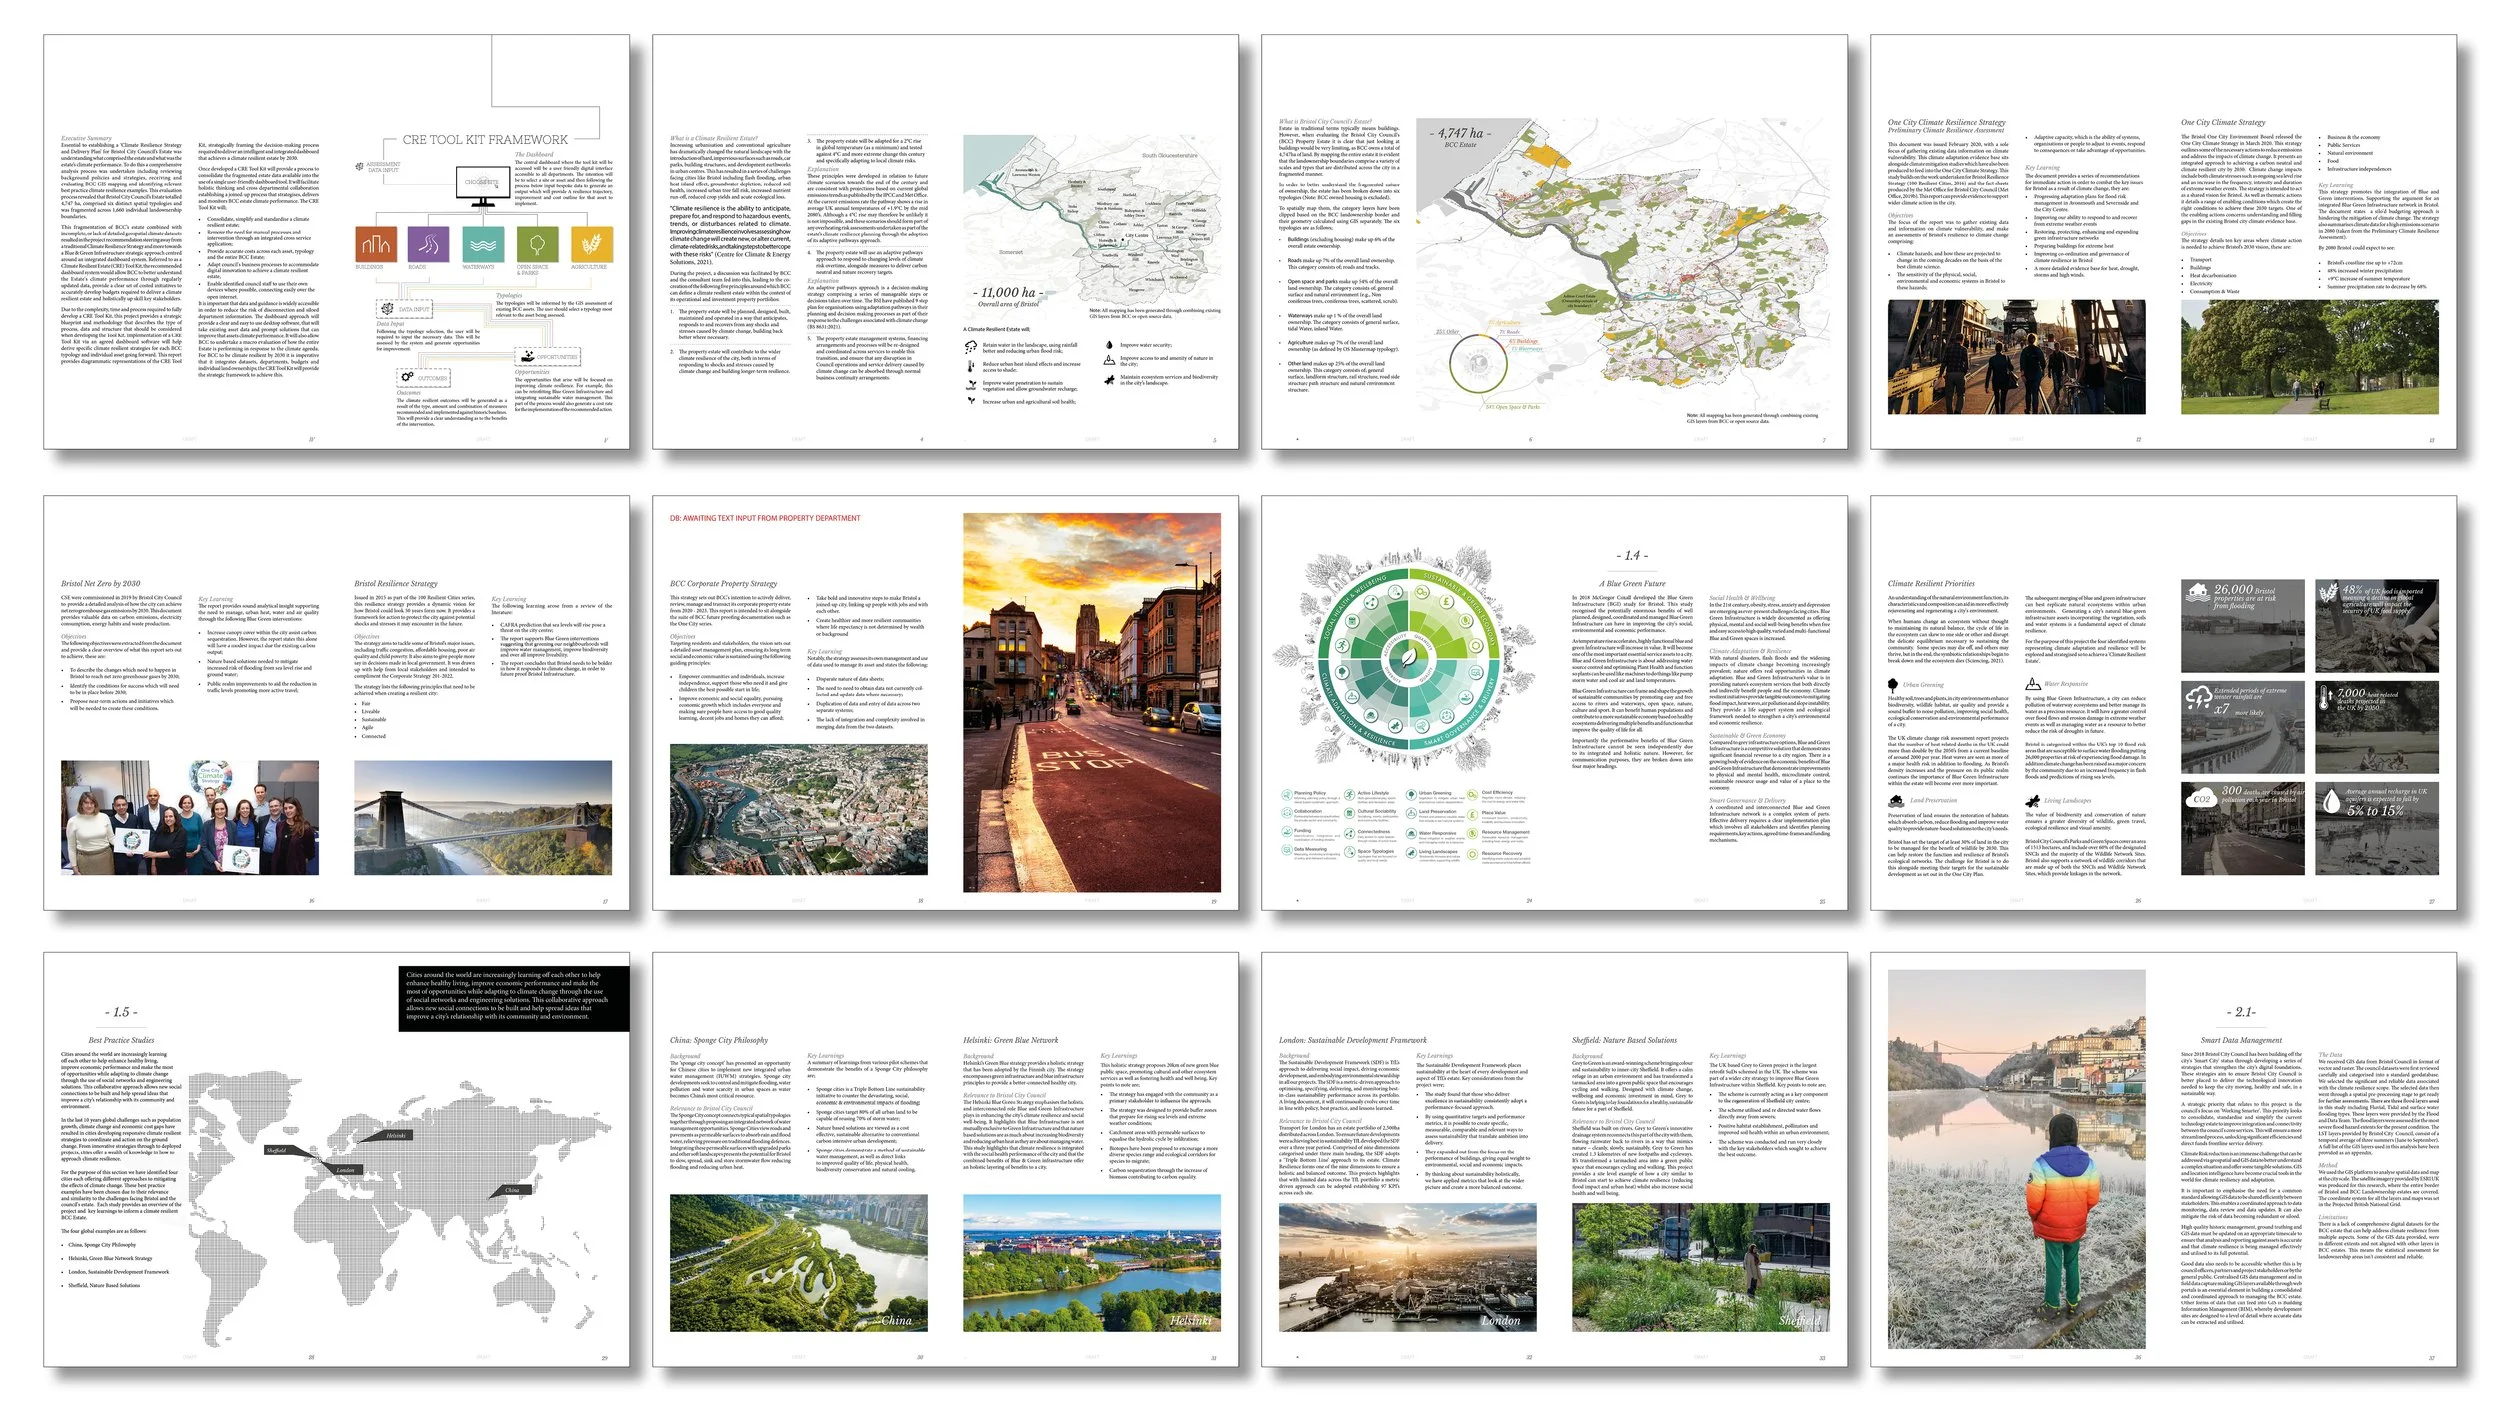The width and height of the screenshot is (2500, 1406).
Task: Click the CRE Tool Kit Framework heading
Action: tap(485, 140)
